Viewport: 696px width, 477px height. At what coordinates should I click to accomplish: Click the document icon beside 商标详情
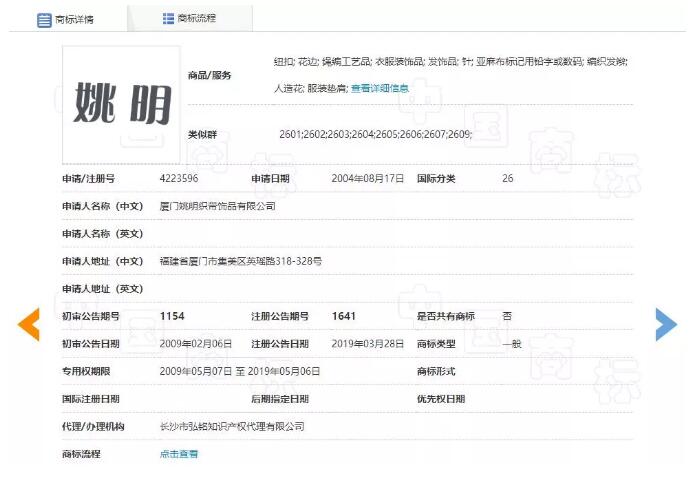[x=44, y=20]
